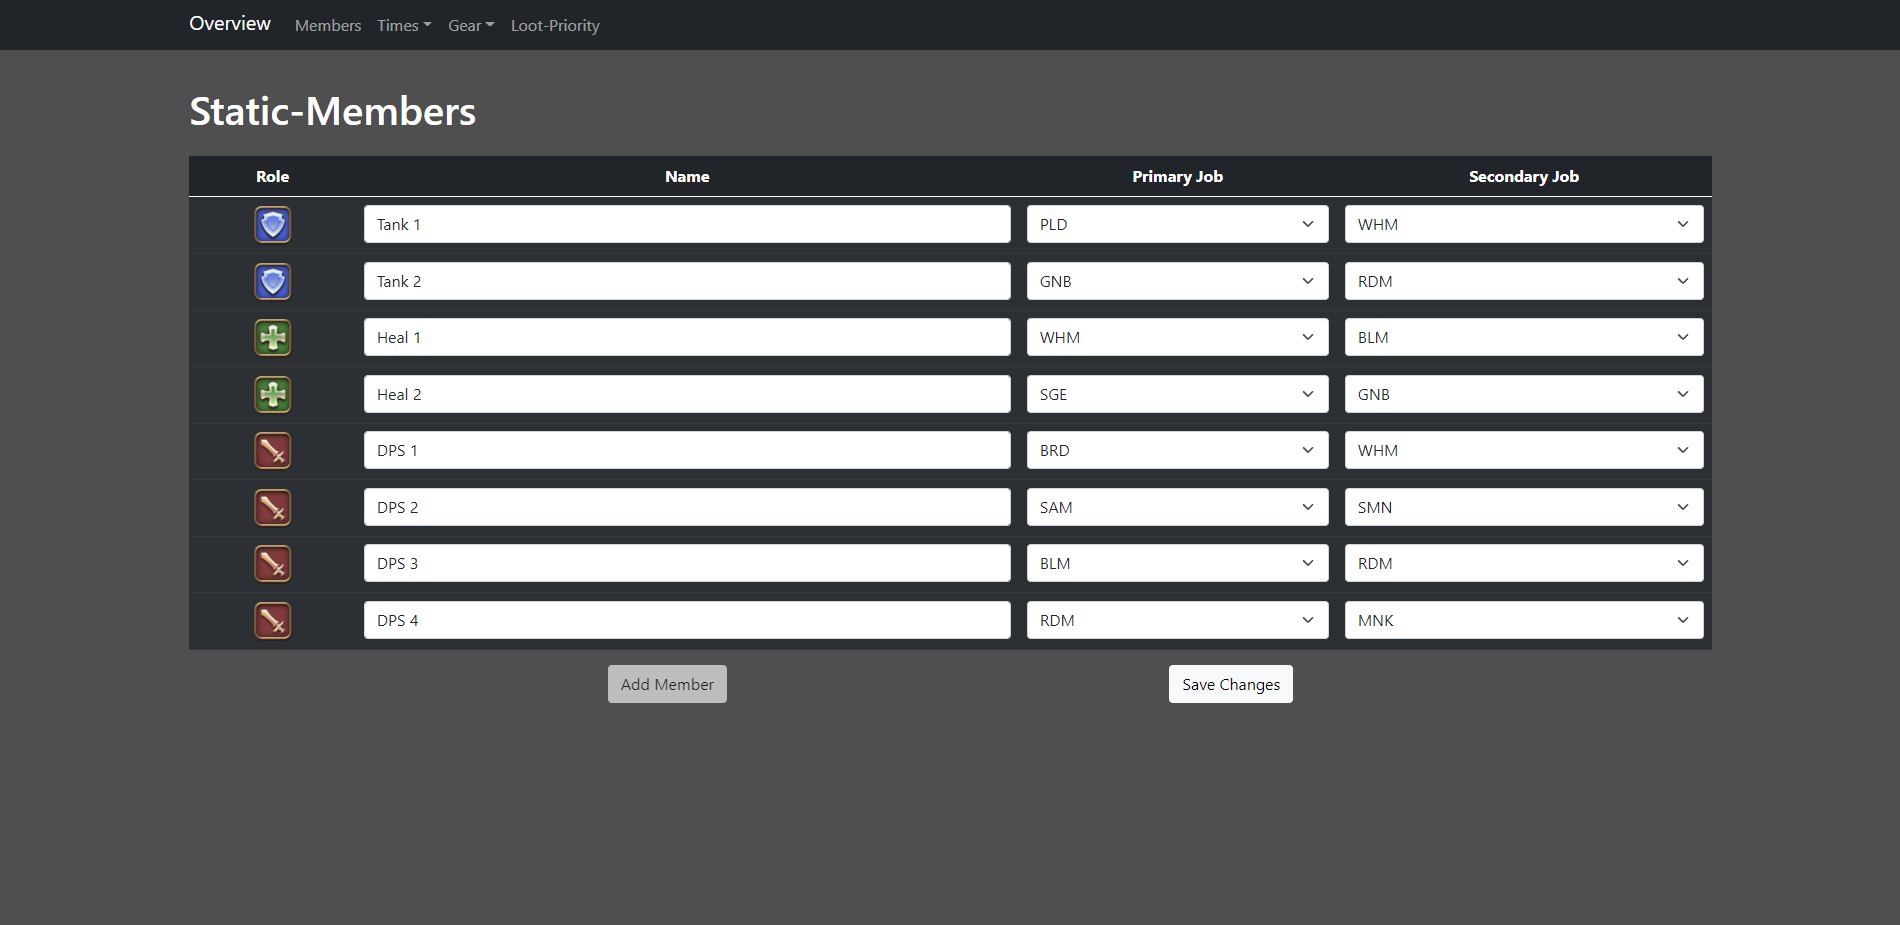This screenshot has width=1900, height=925.
Task: Change DPS 4 secondary job MNK dropdown
Action: point(1523,620)
